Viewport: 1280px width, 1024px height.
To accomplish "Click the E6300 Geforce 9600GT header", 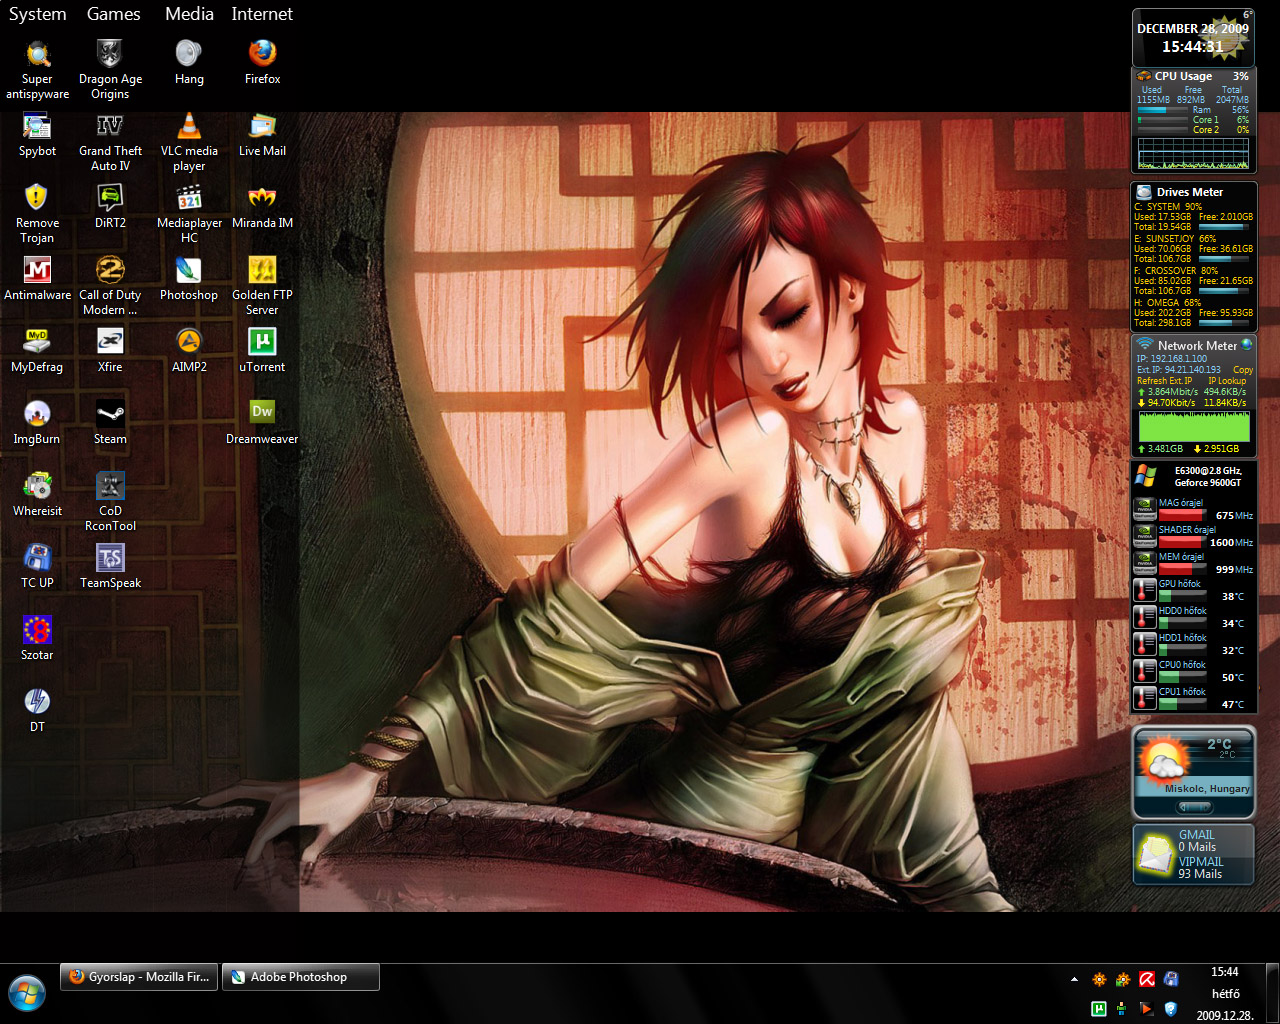I will point(1207,476).
